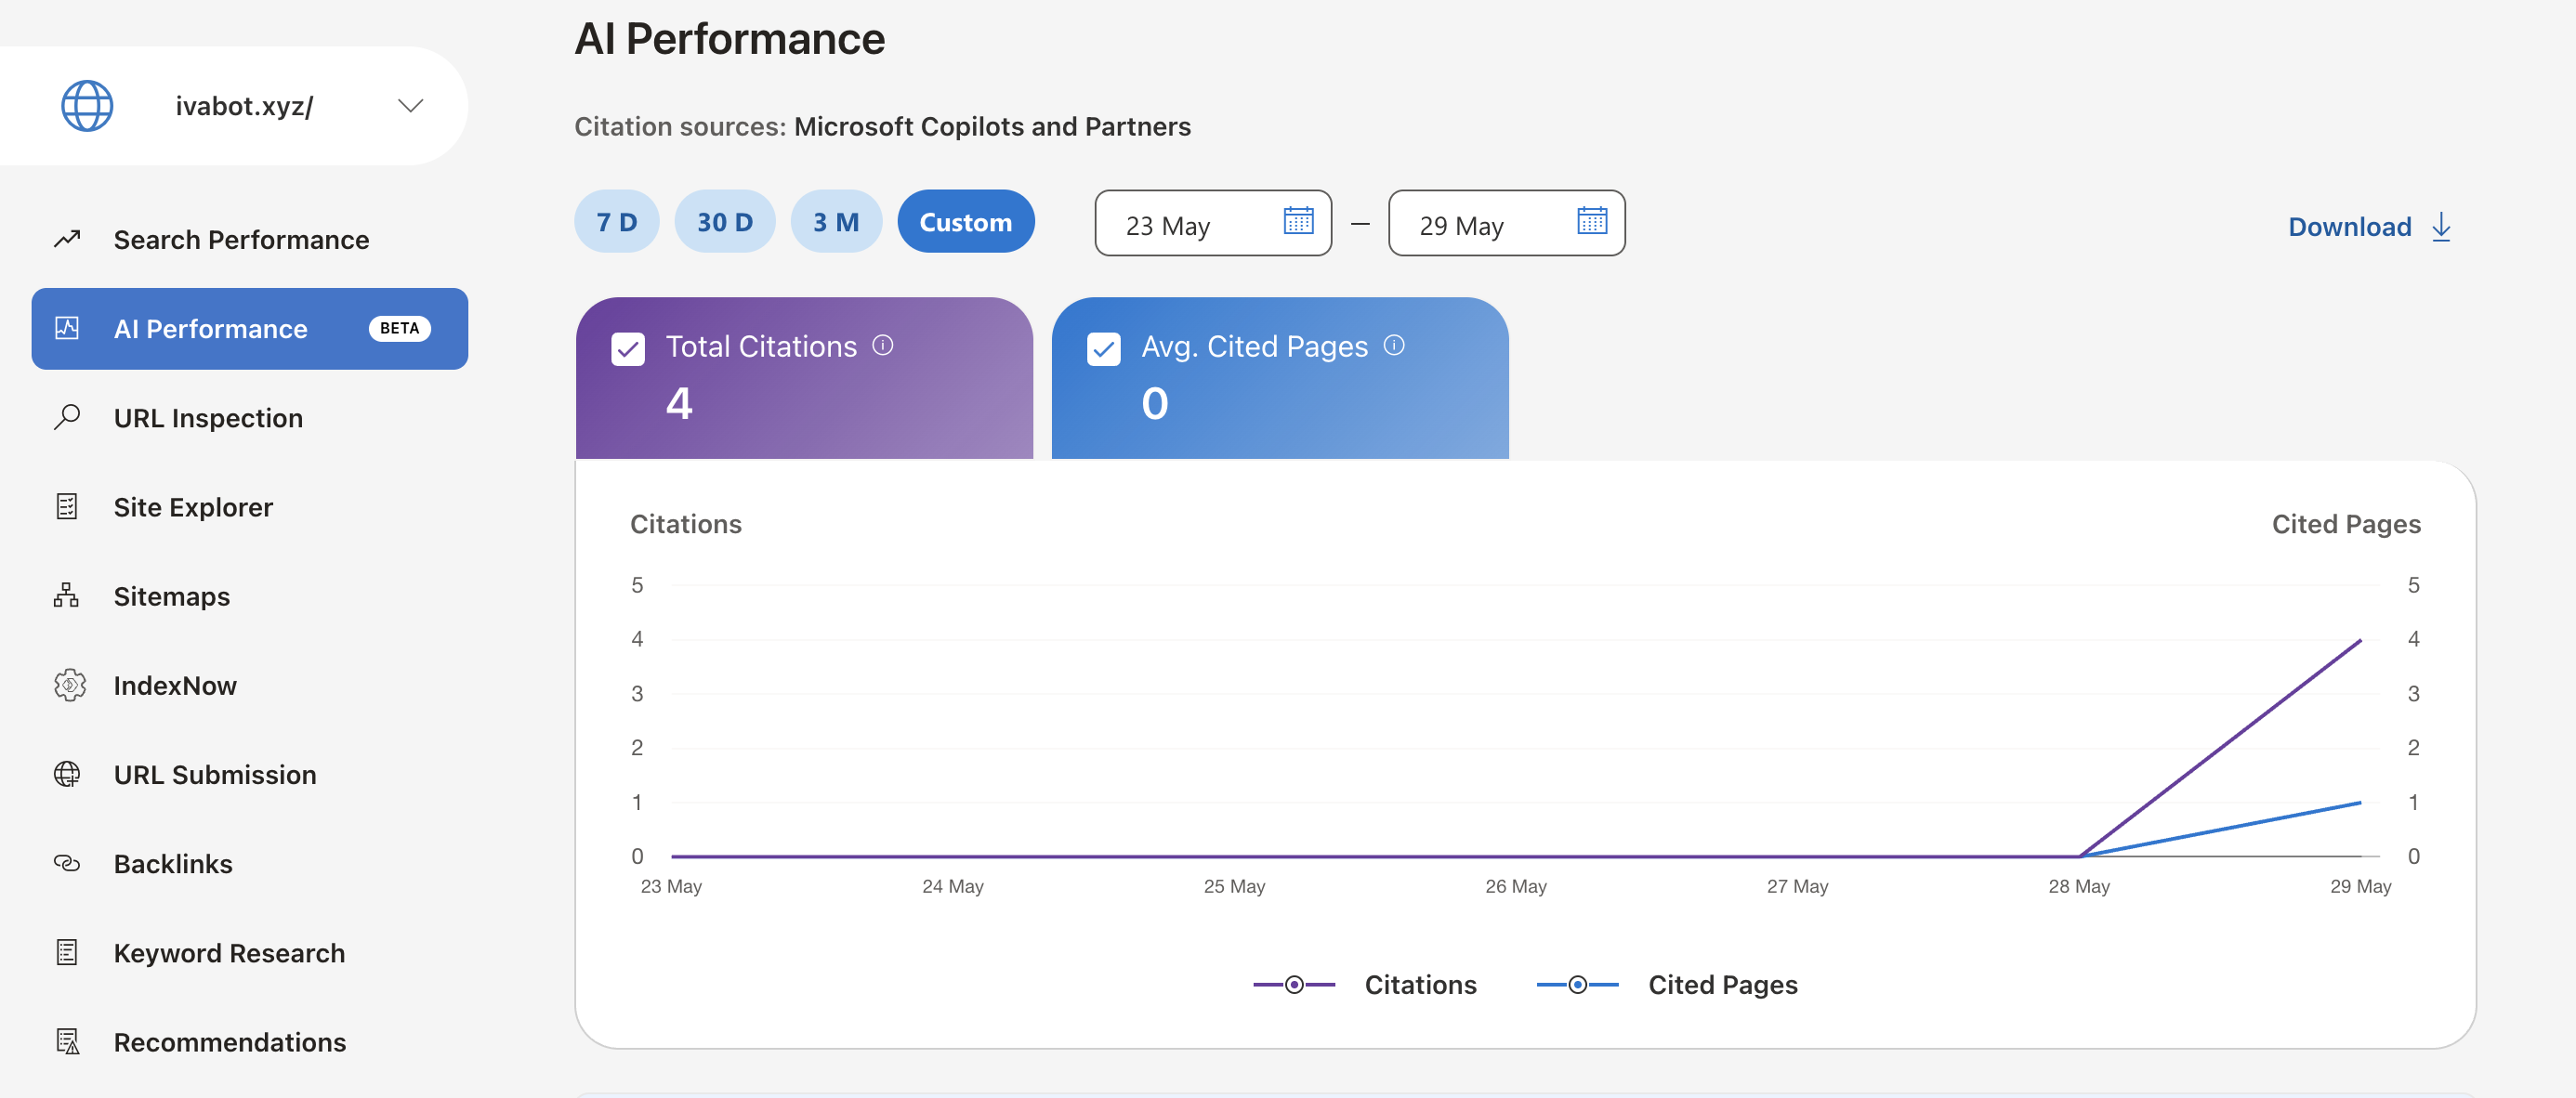Open URL Submission
Screen dimensions: 2576x1098
[x=215, y=775]
